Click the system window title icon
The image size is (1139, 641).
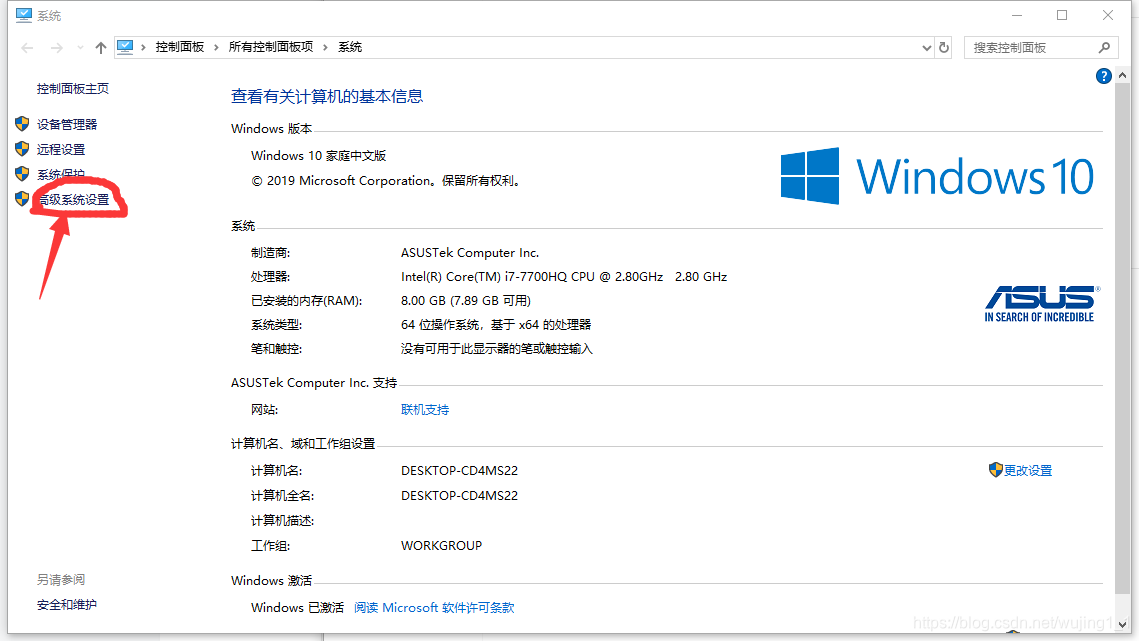[24, 15]
